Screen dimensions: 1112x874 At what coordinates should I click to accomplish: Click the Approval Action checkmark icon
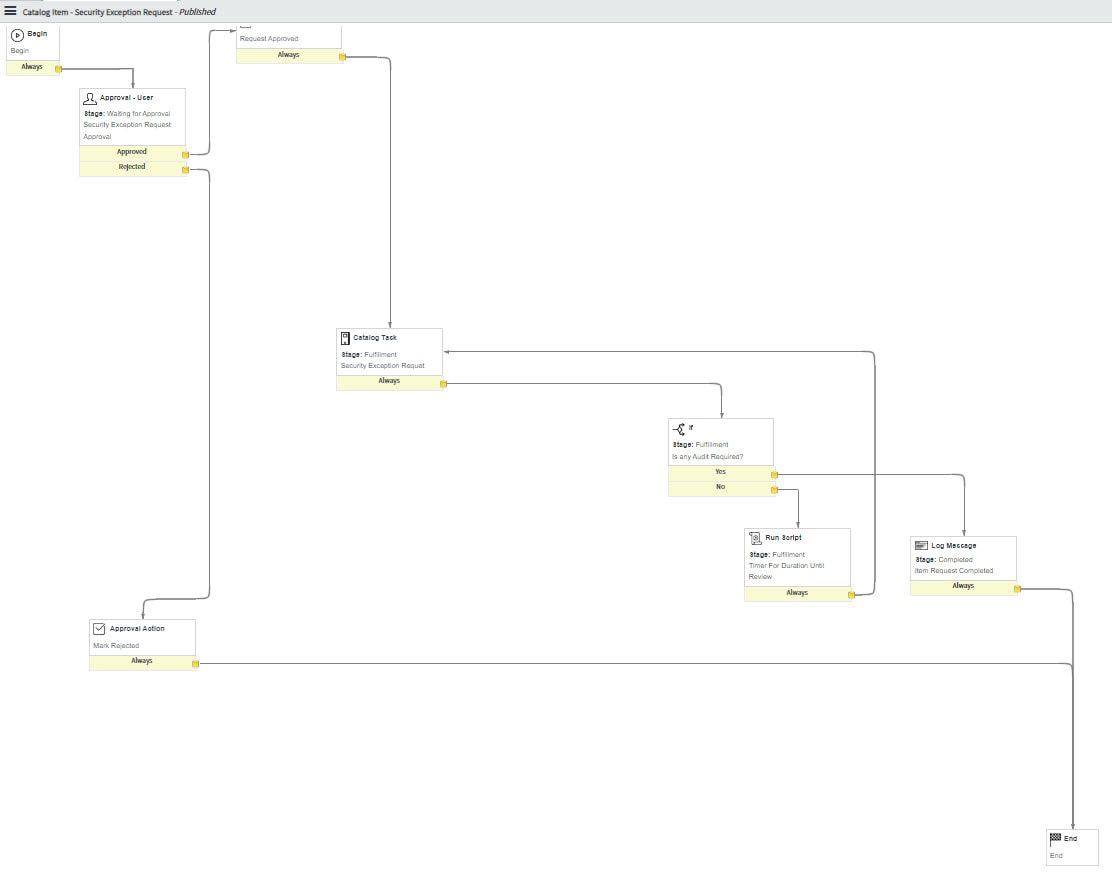99,628
